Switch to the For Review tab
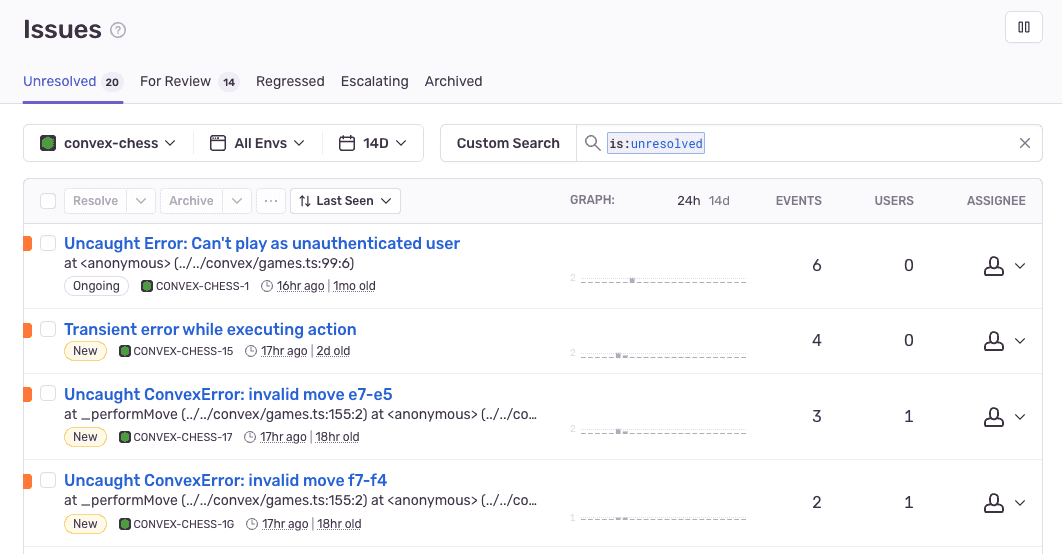 click(x=189, y=82)
